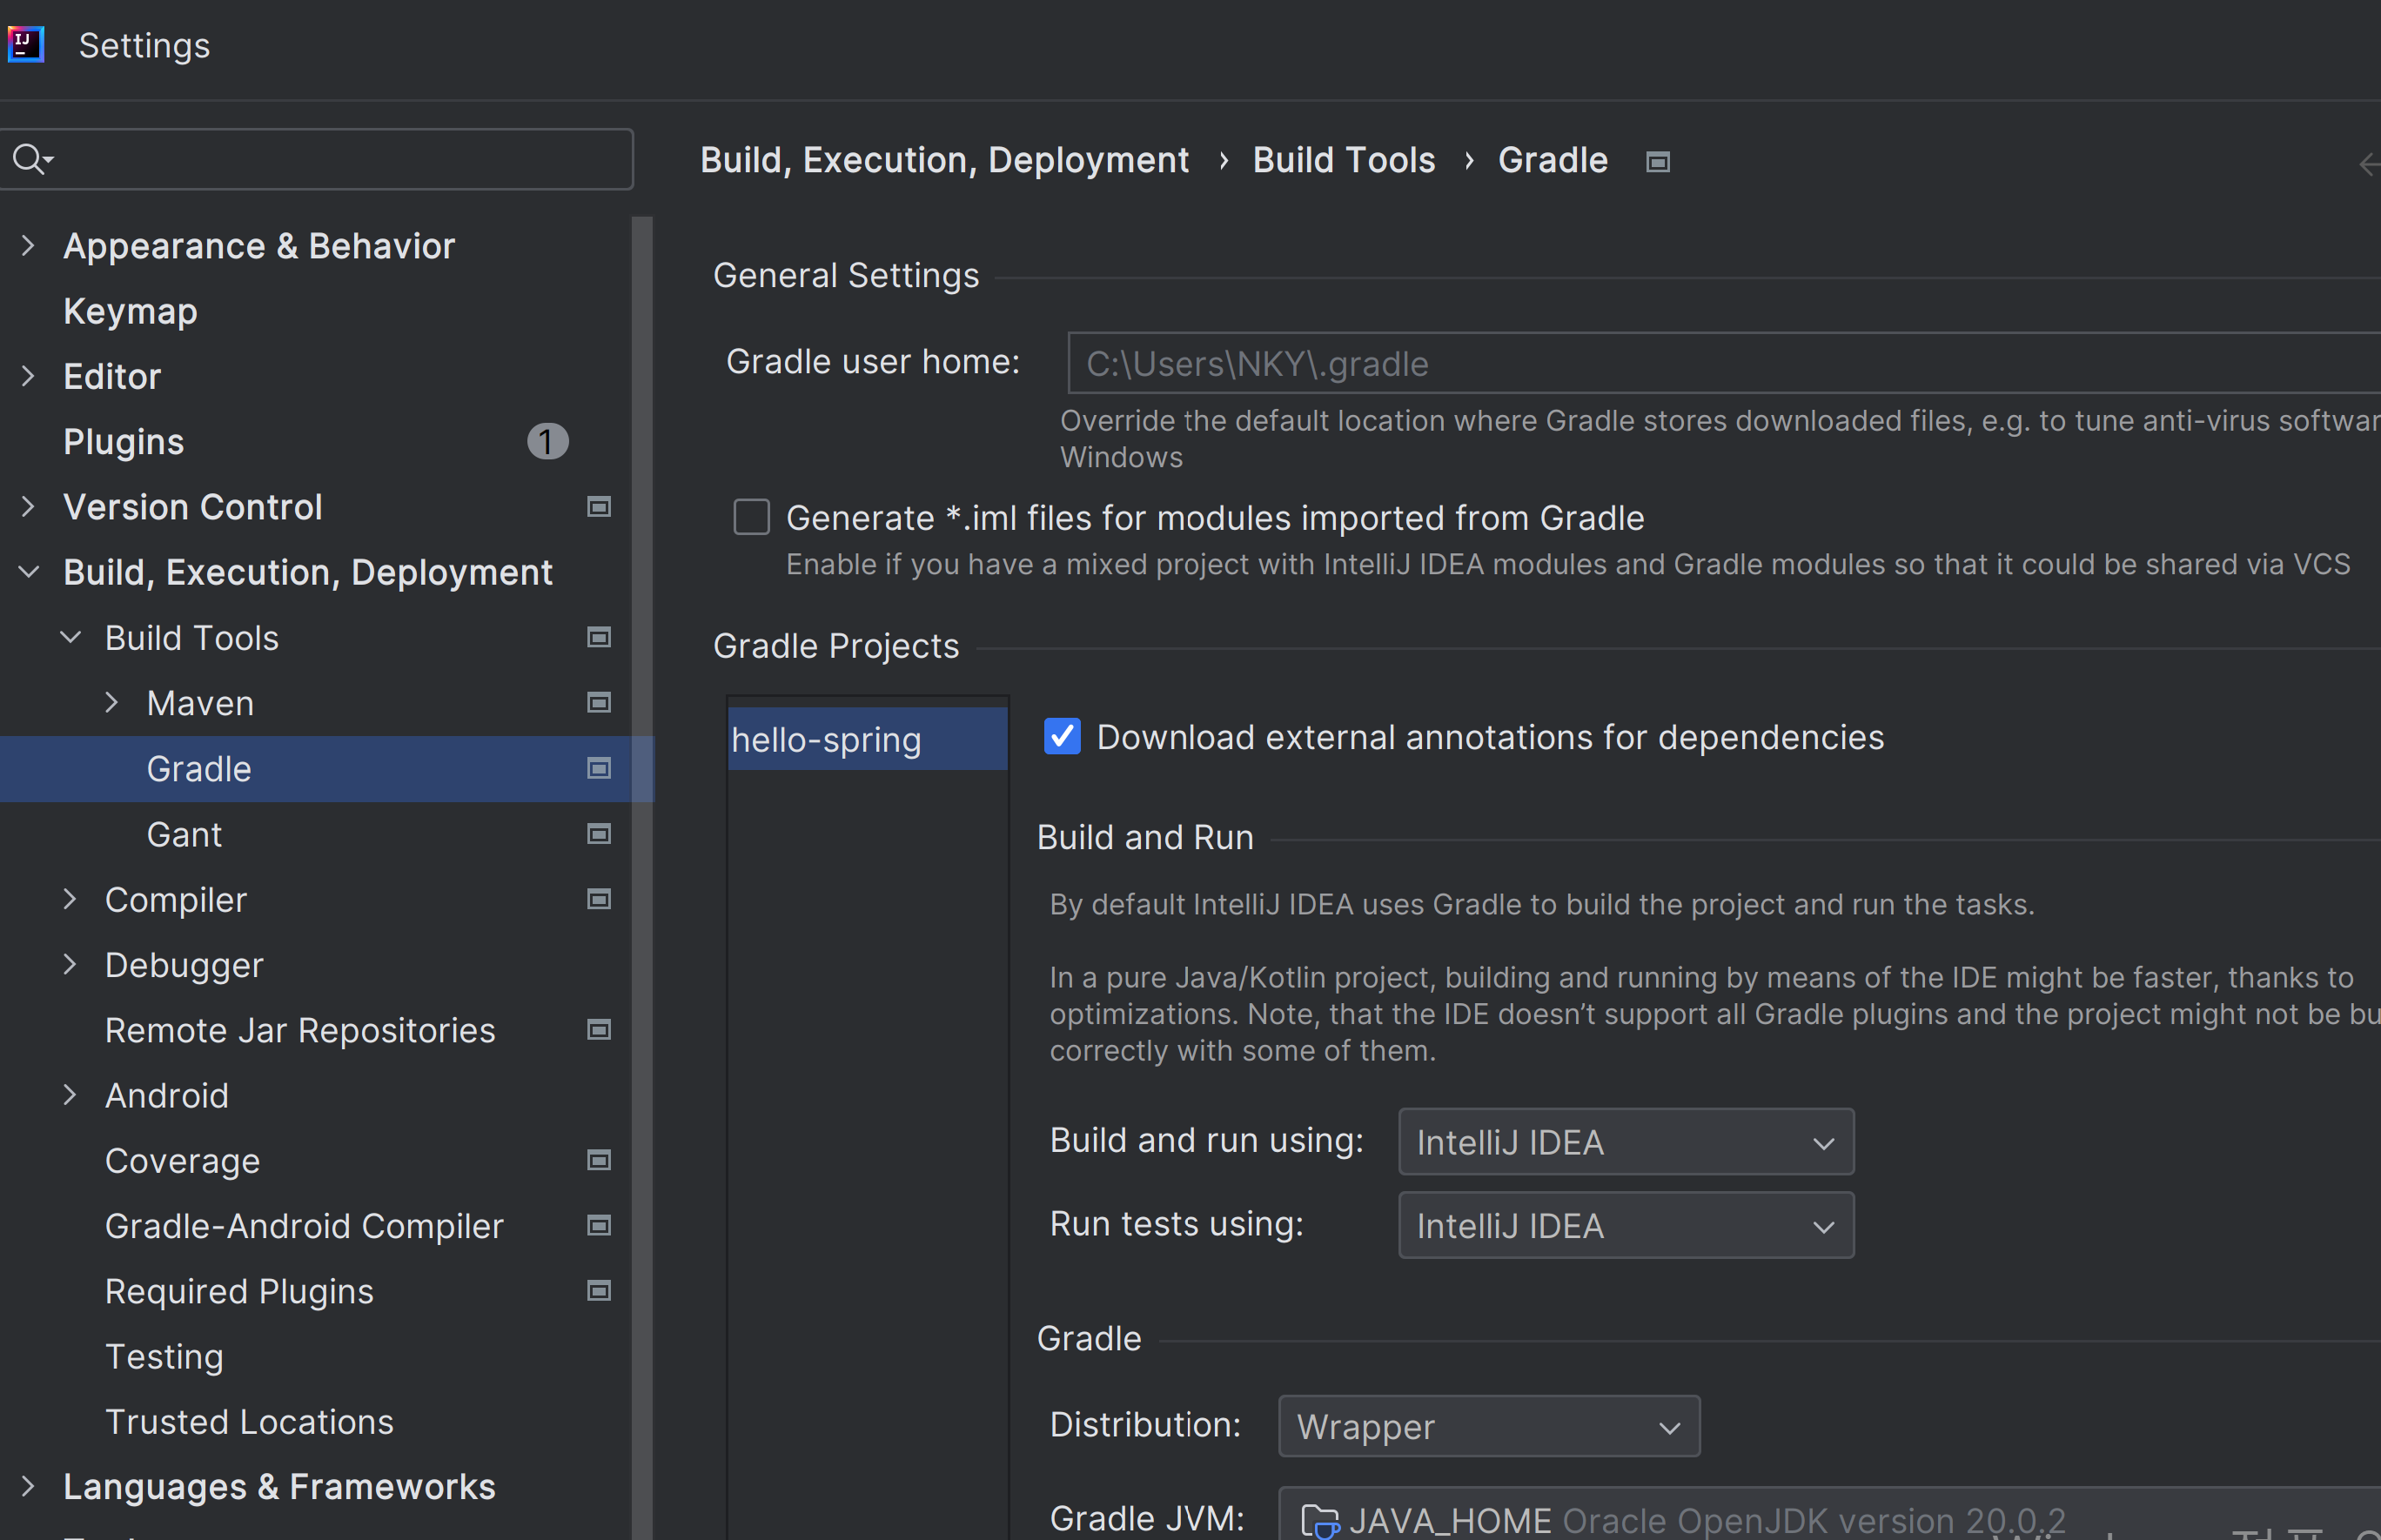Image resolution: width=2381 pixels, height=1540 pixels.
Task: Click project icon next to Version Control
Action: click(599, 507)
